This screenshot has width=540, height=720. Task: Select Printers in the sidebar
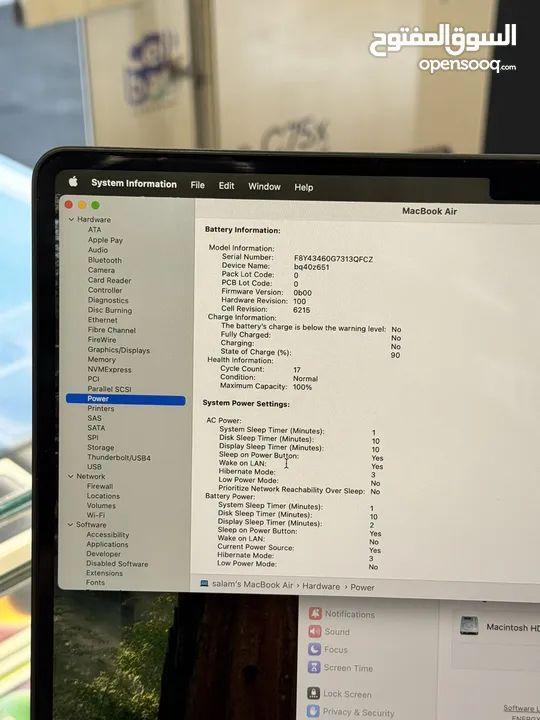101,408
